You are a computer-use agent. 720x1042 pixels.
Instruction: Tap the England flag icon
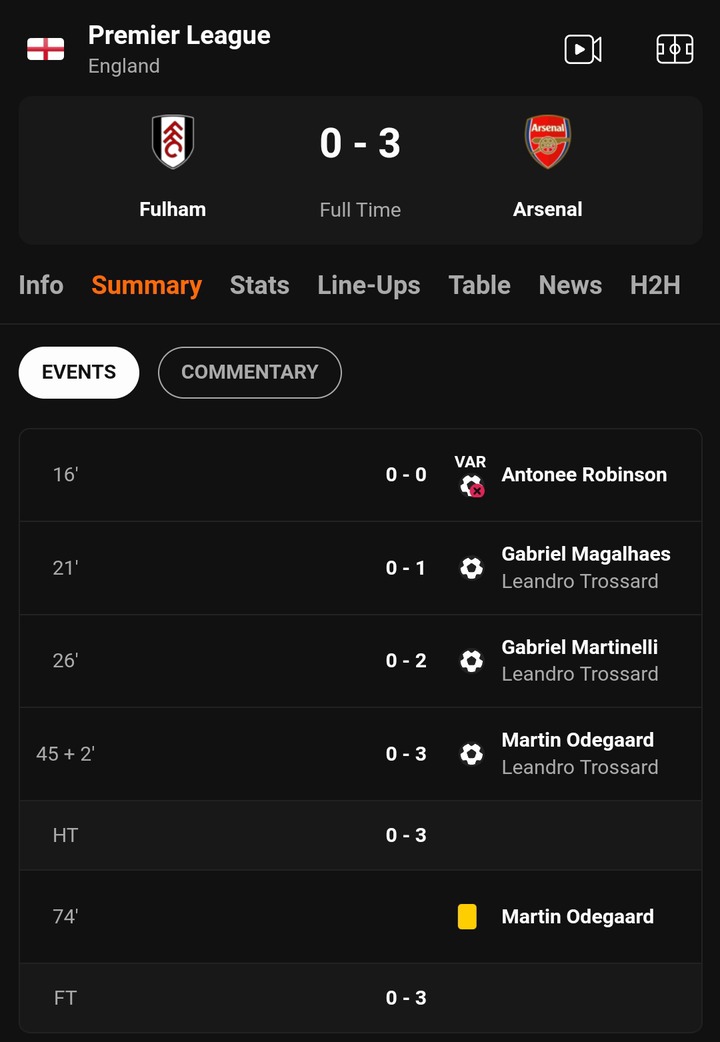point(45,49)
